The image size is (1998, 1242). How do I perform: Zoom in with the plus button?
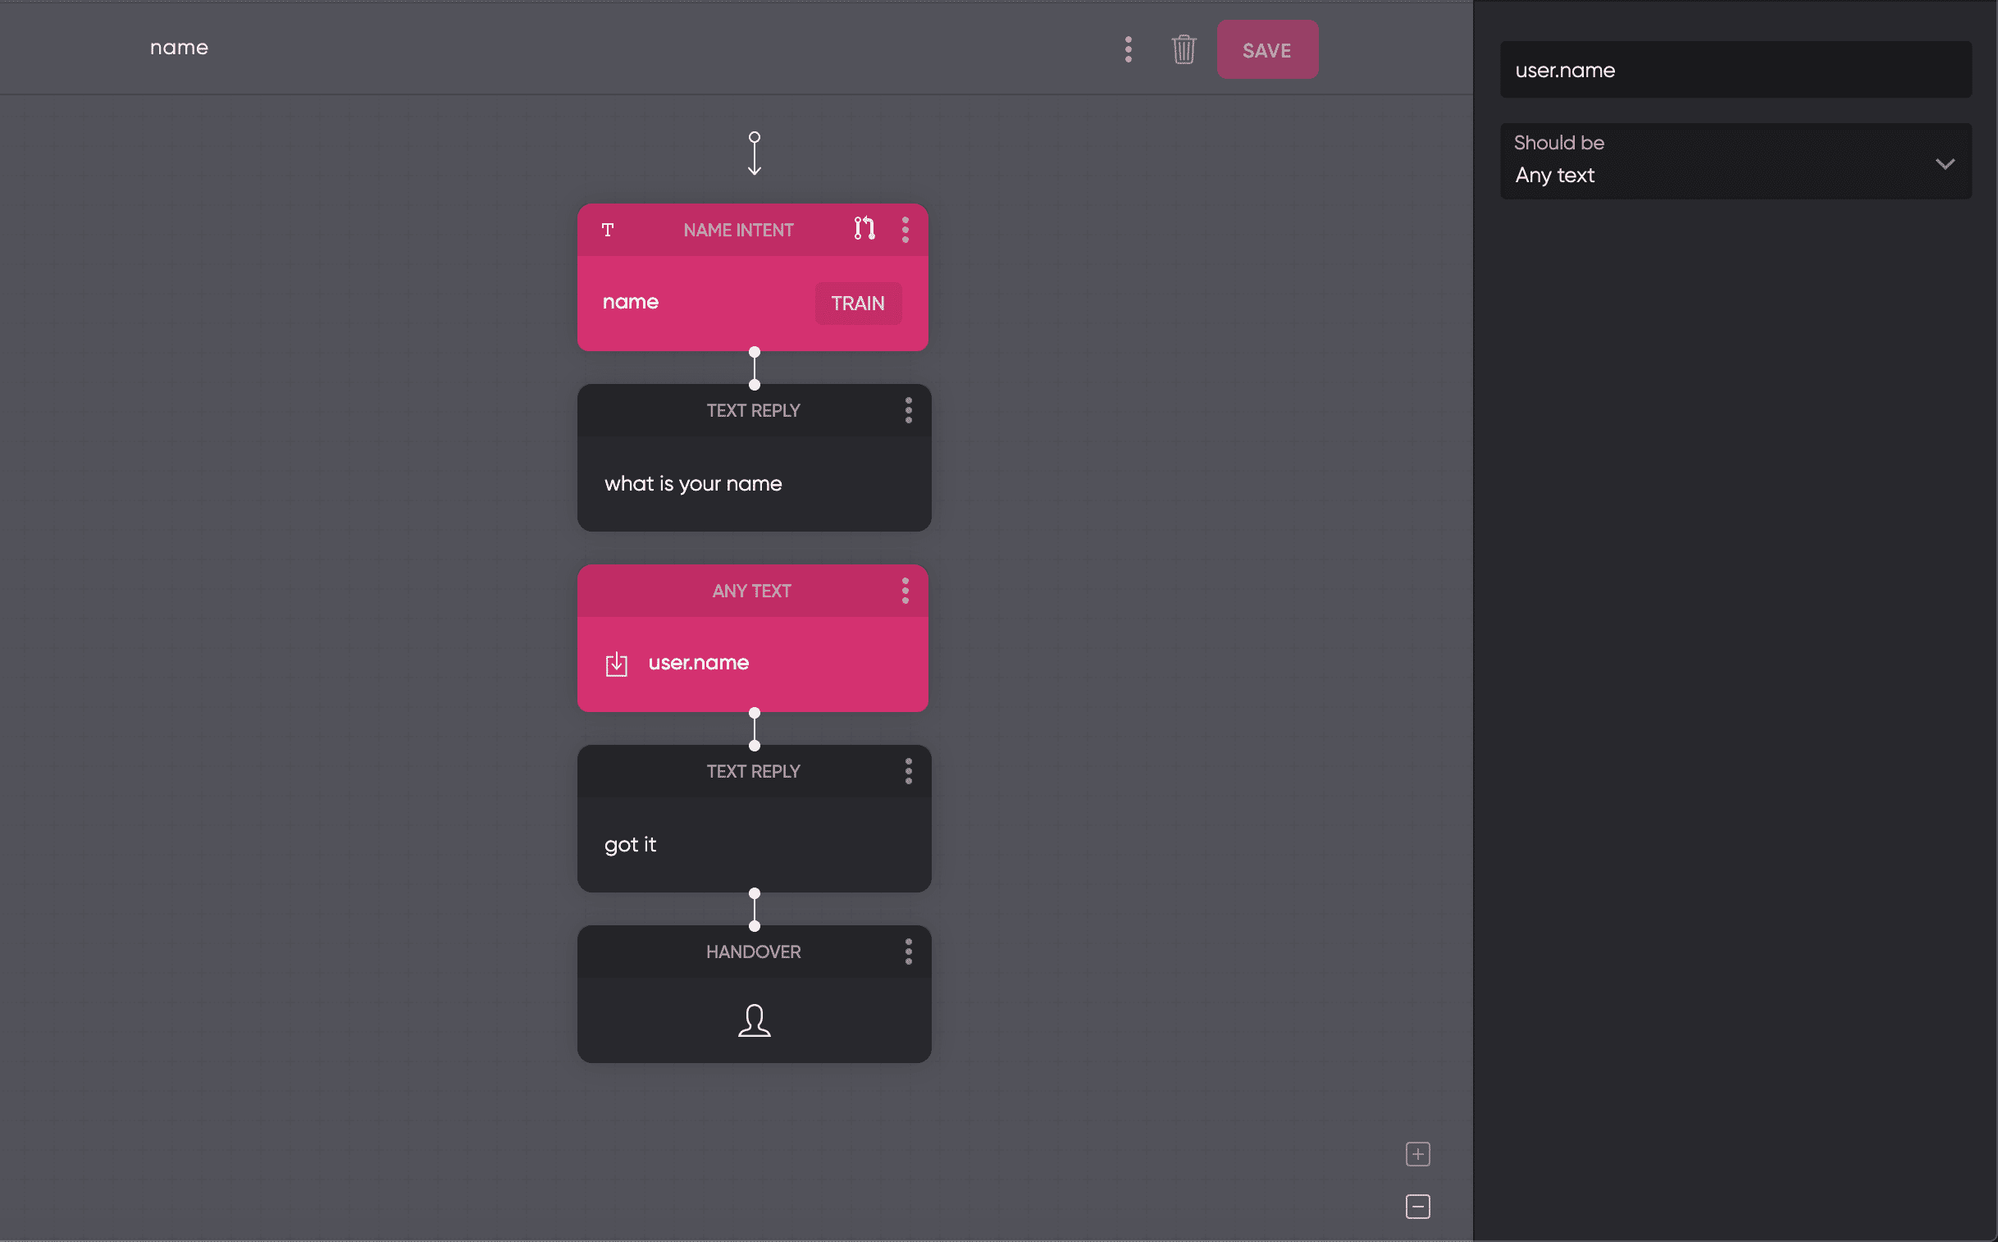point(1417,1154)
